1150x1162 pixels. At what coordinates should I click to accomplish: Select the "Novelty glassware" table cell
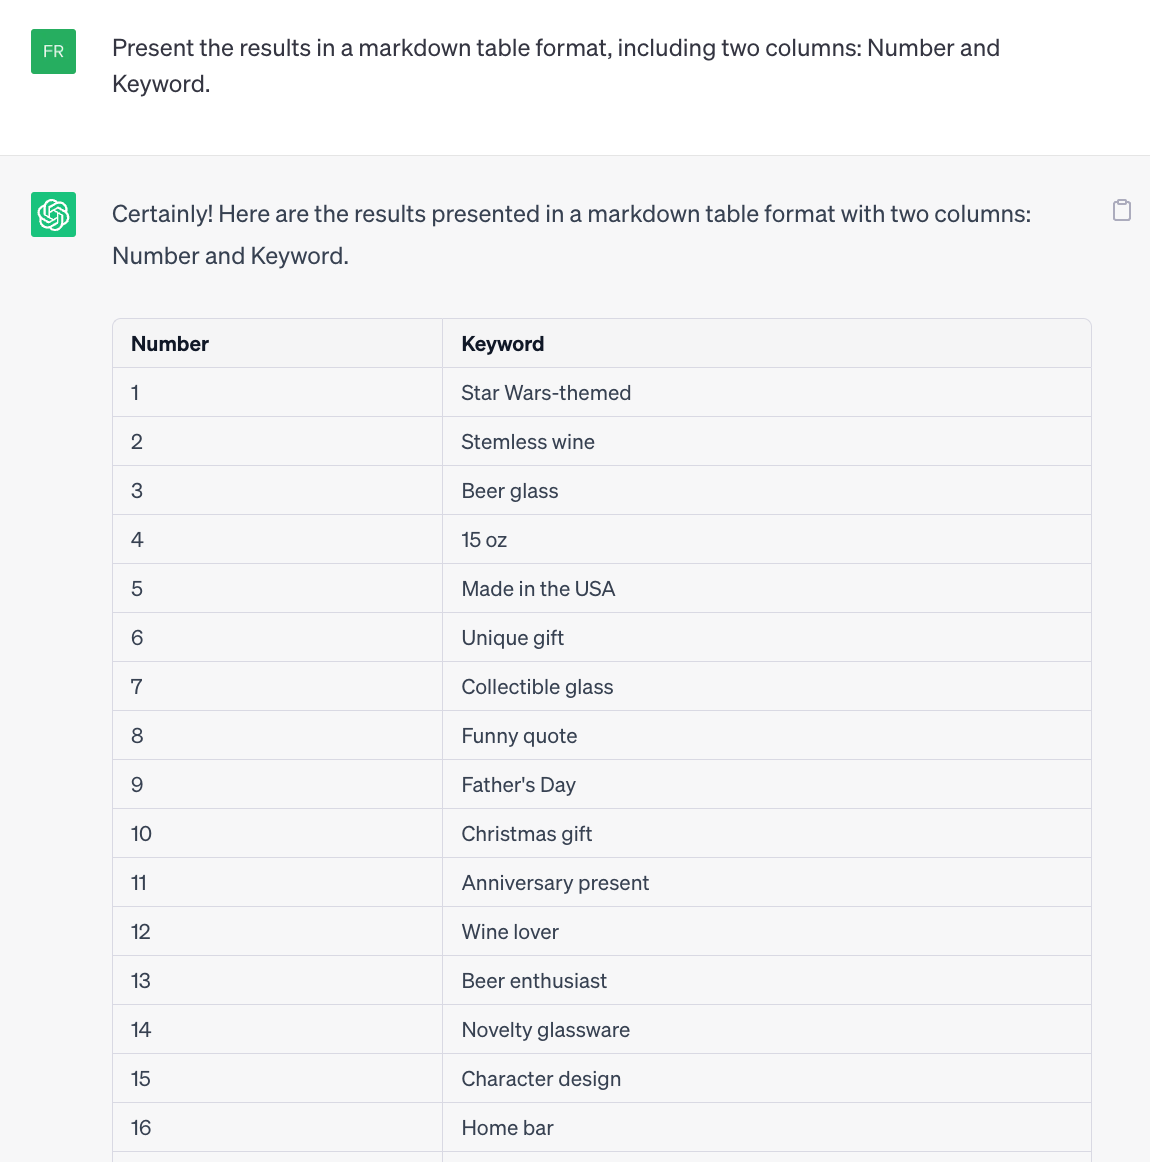click(x=546, y=1030)
